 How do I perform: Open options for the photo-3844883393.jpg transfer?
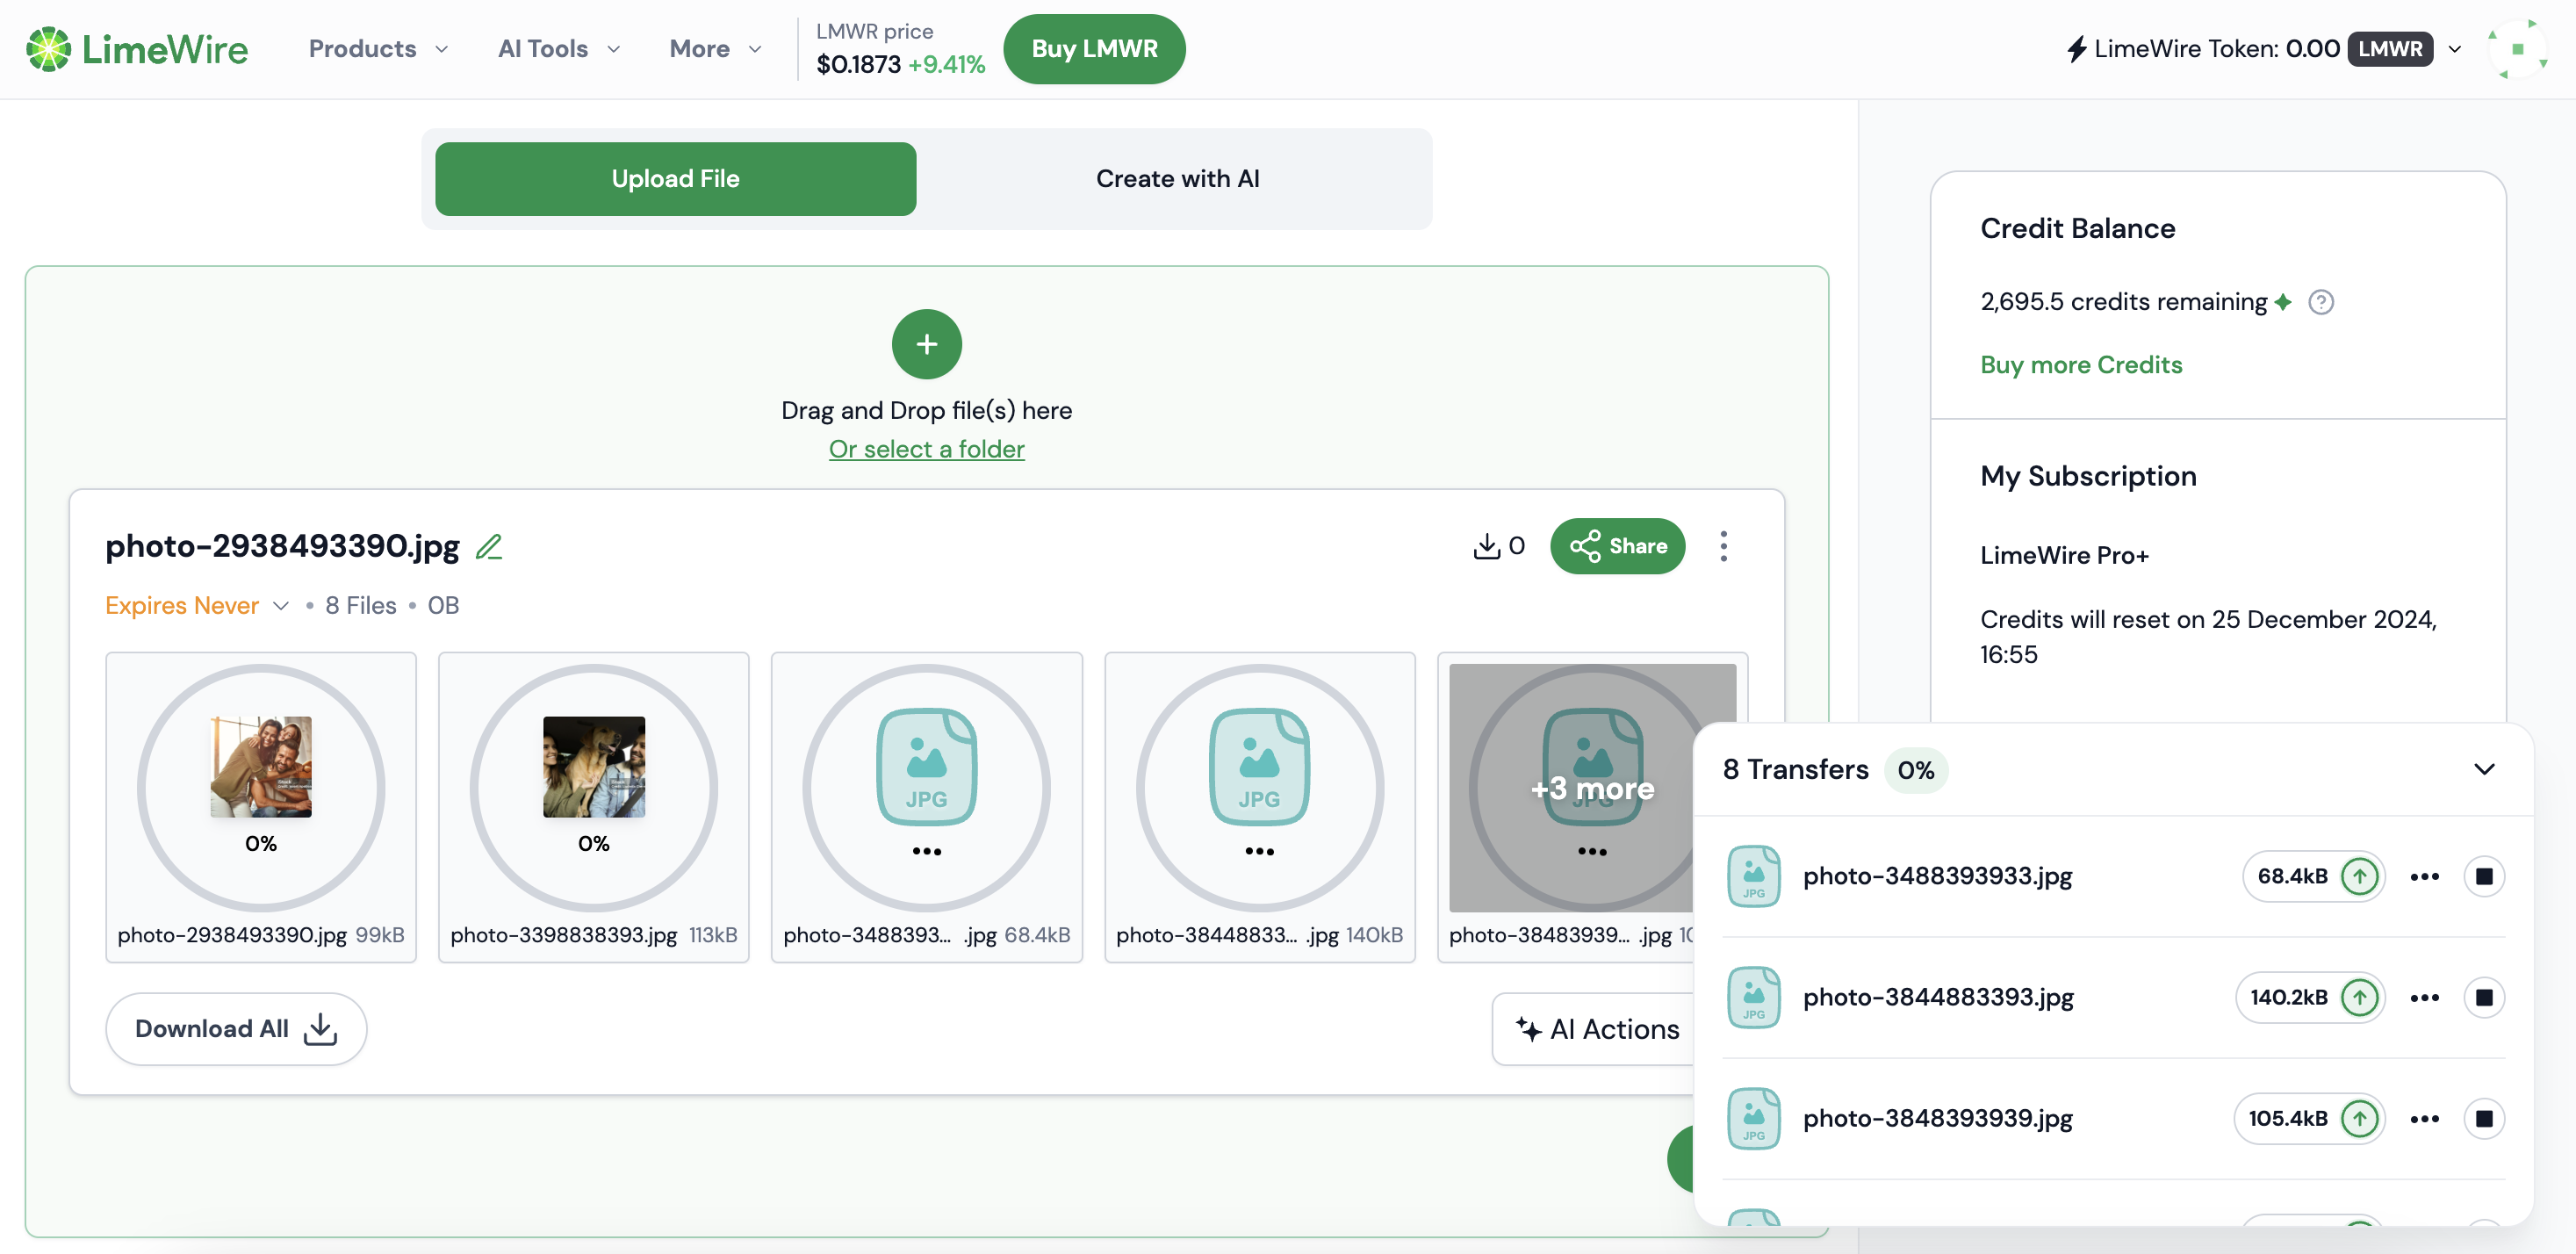(x=2424, y=997)
